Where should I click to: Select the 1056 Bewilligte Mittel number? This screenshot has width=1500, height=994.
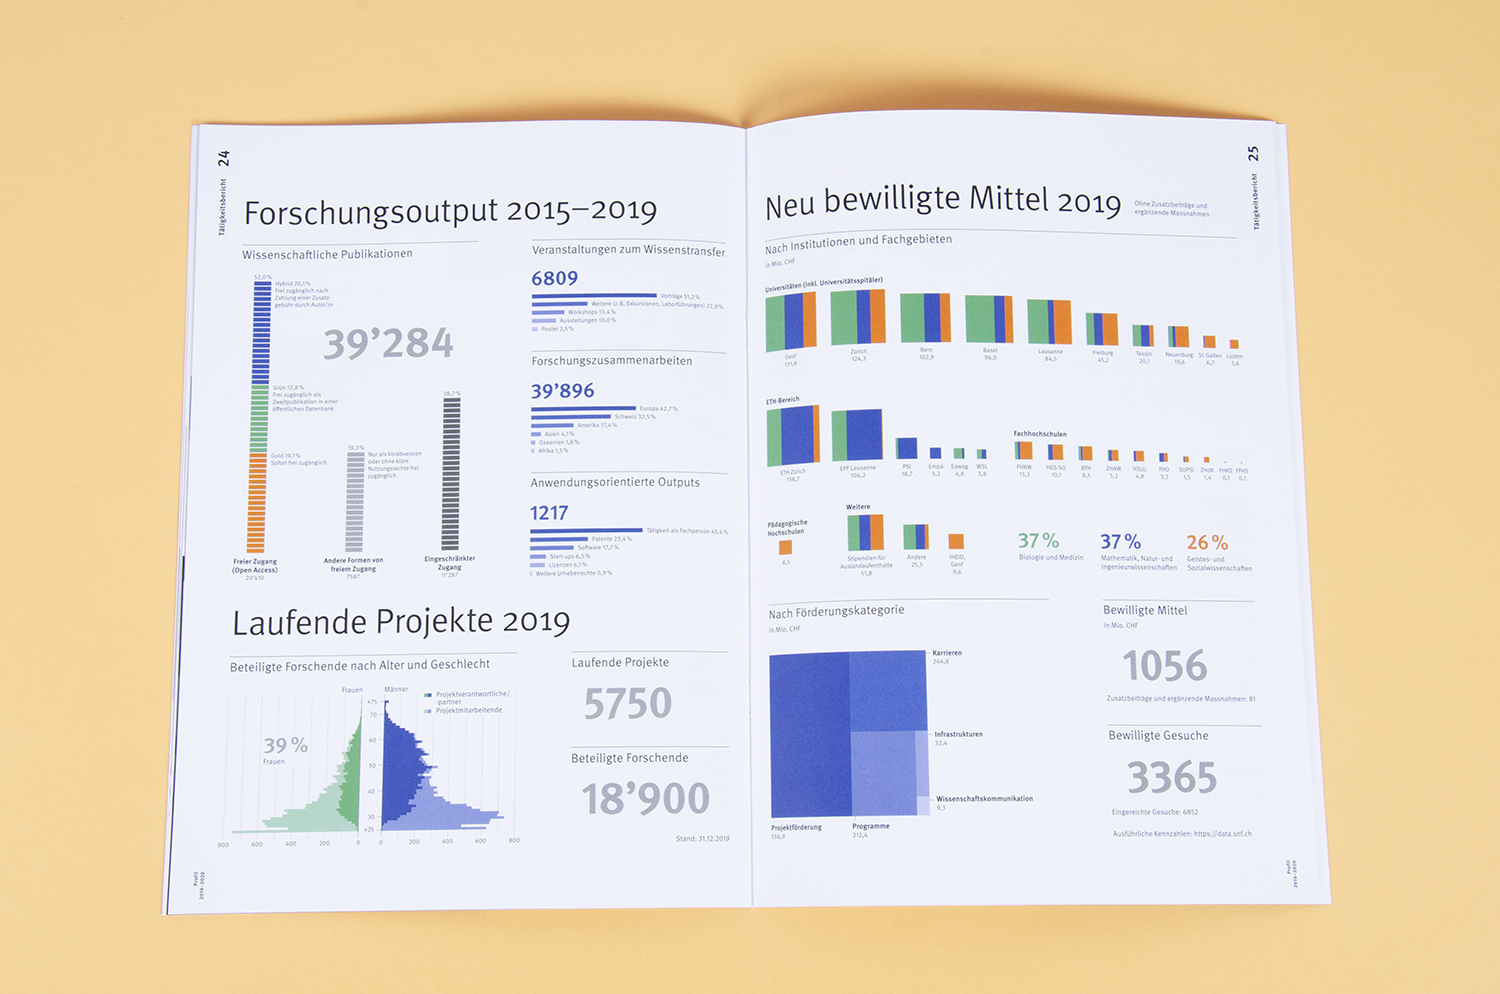1164,666
